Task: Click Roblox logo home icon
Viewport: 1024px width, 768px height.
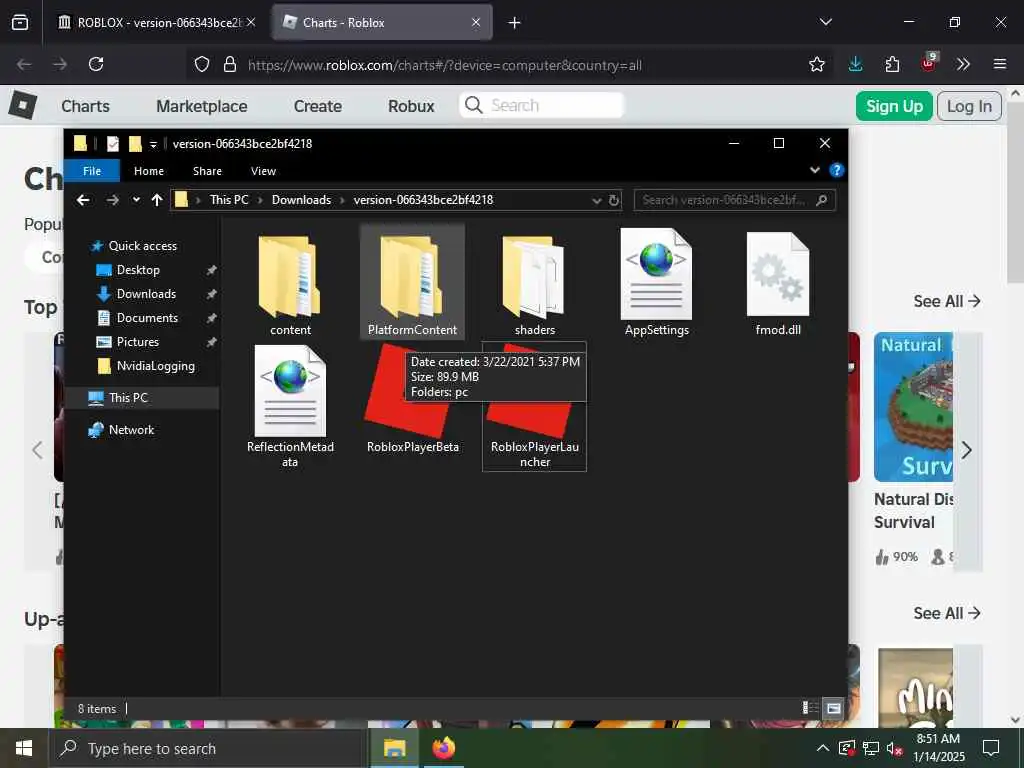Action: pos(23,105)
